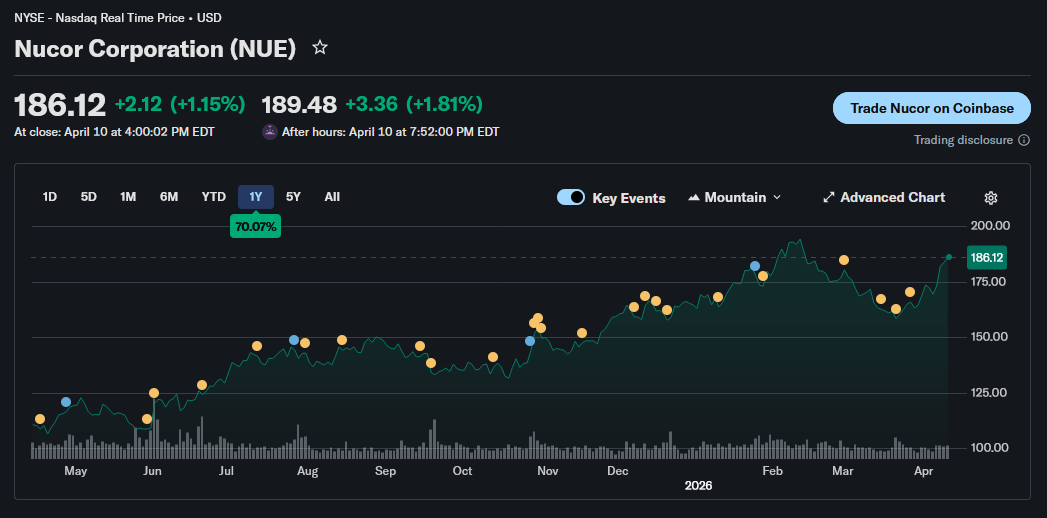Click the large 186.12 closing price
The width and height of the screenshot is (1047, 518).
pyautogui.click(x=60, y=105)
